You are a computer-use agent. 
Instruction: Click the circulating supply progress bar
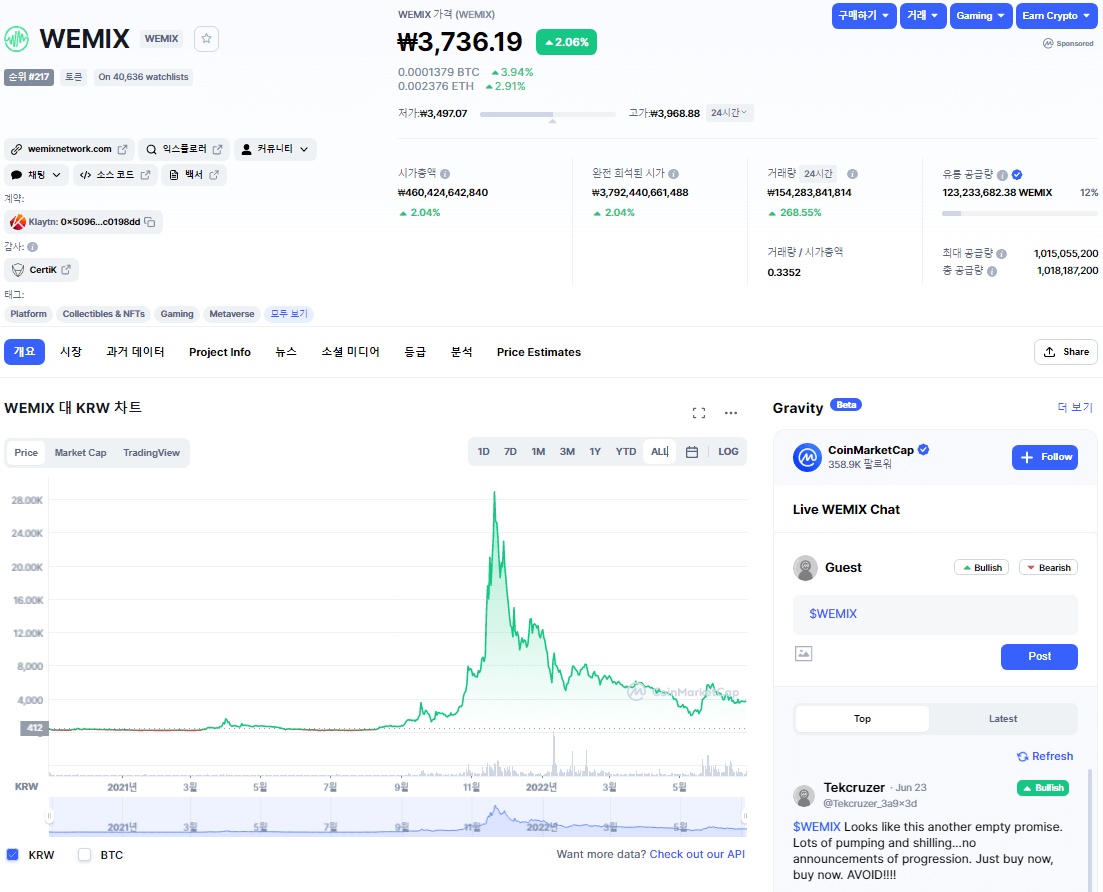coord(1020,213)
